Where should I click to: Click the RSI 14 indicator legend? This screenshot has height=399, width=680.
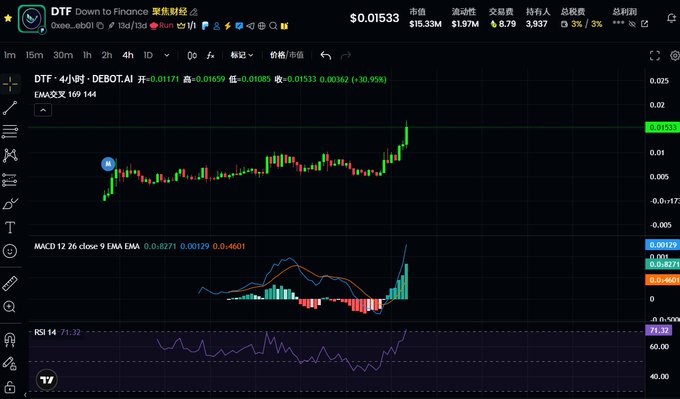pos(45,332)
